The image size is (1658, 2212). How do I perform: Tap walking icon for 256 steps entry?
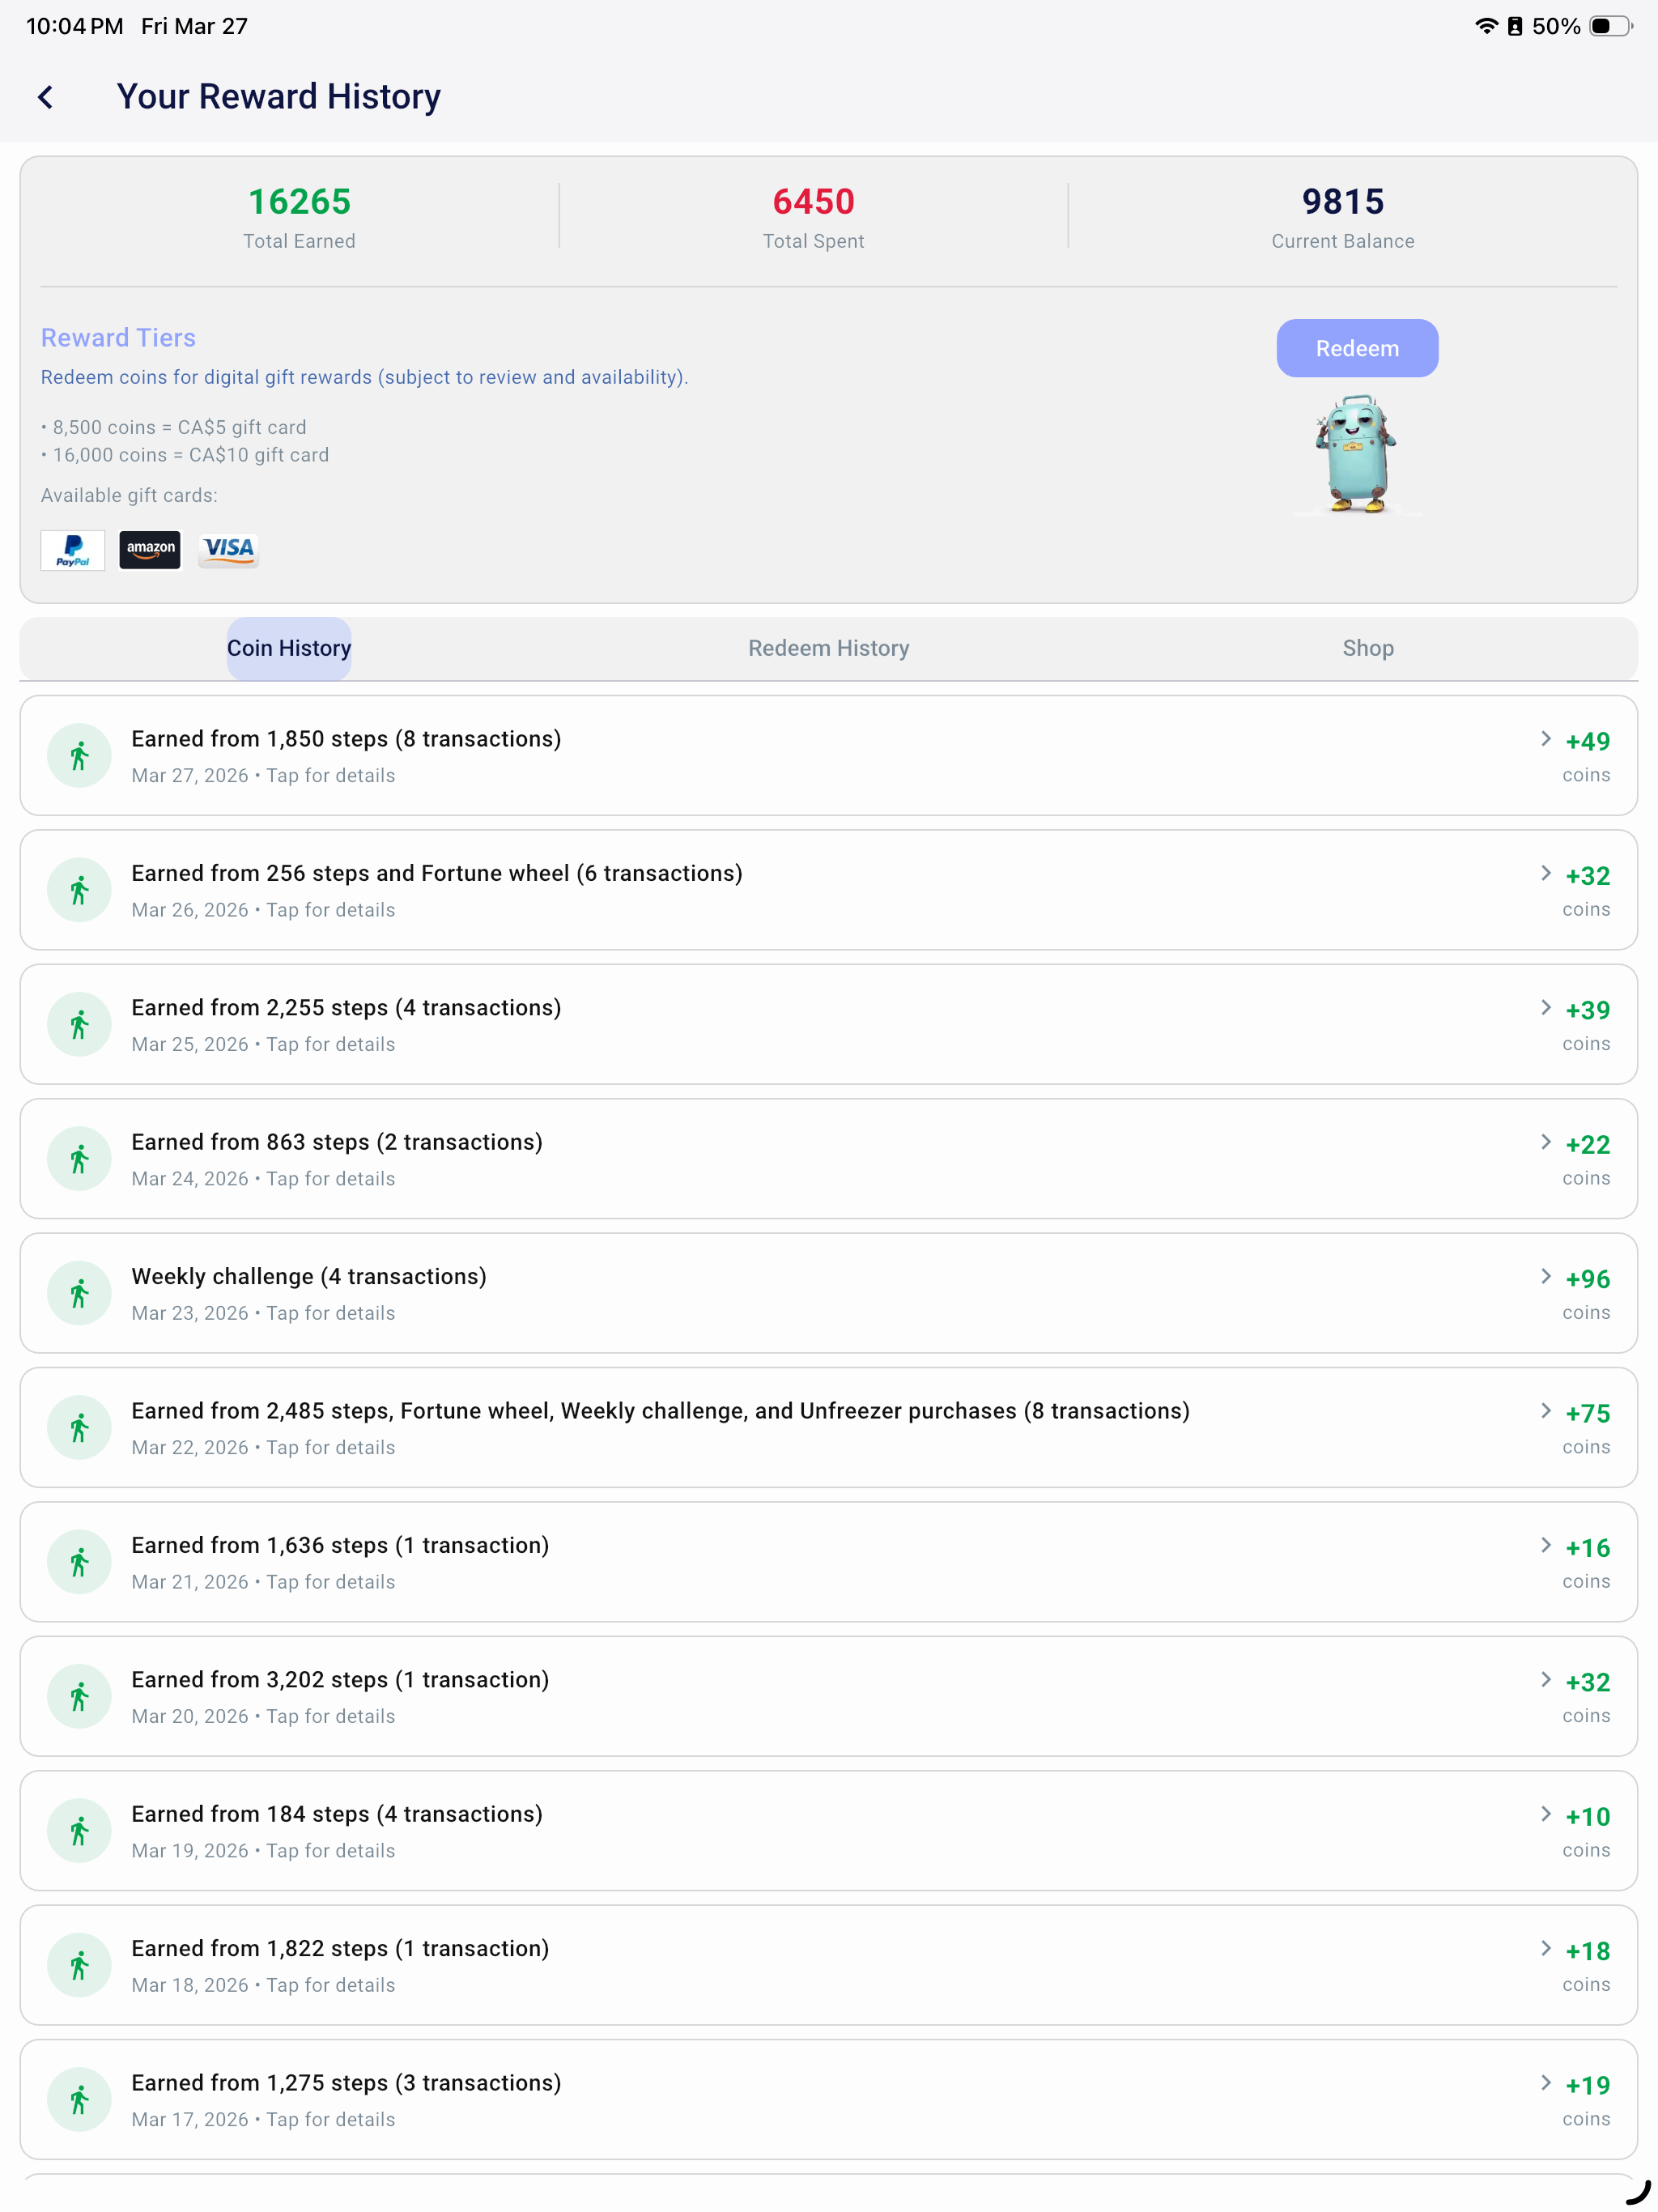pos(79,890)
